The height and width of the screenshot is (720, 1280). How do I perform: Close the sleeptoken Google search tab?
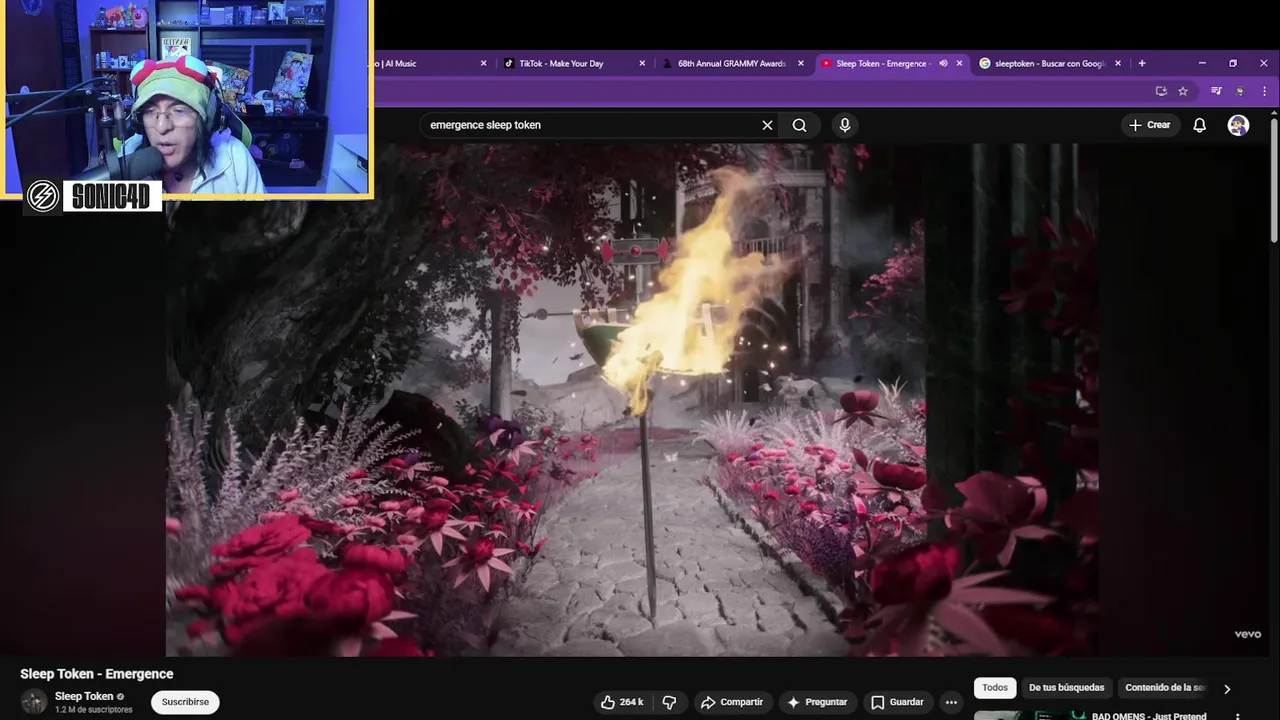coord(1118,63)
